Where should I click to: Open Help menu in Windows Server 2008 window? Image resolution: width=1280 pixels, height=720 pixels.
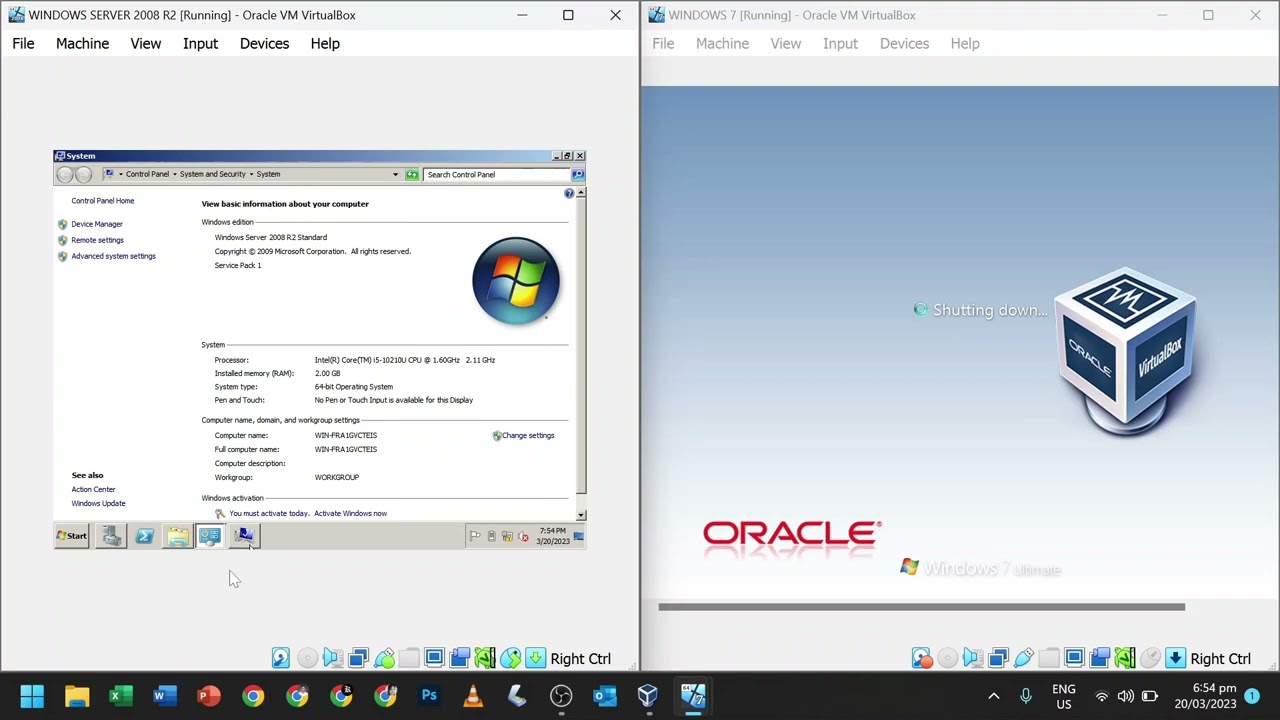click(x=325, y=43)
